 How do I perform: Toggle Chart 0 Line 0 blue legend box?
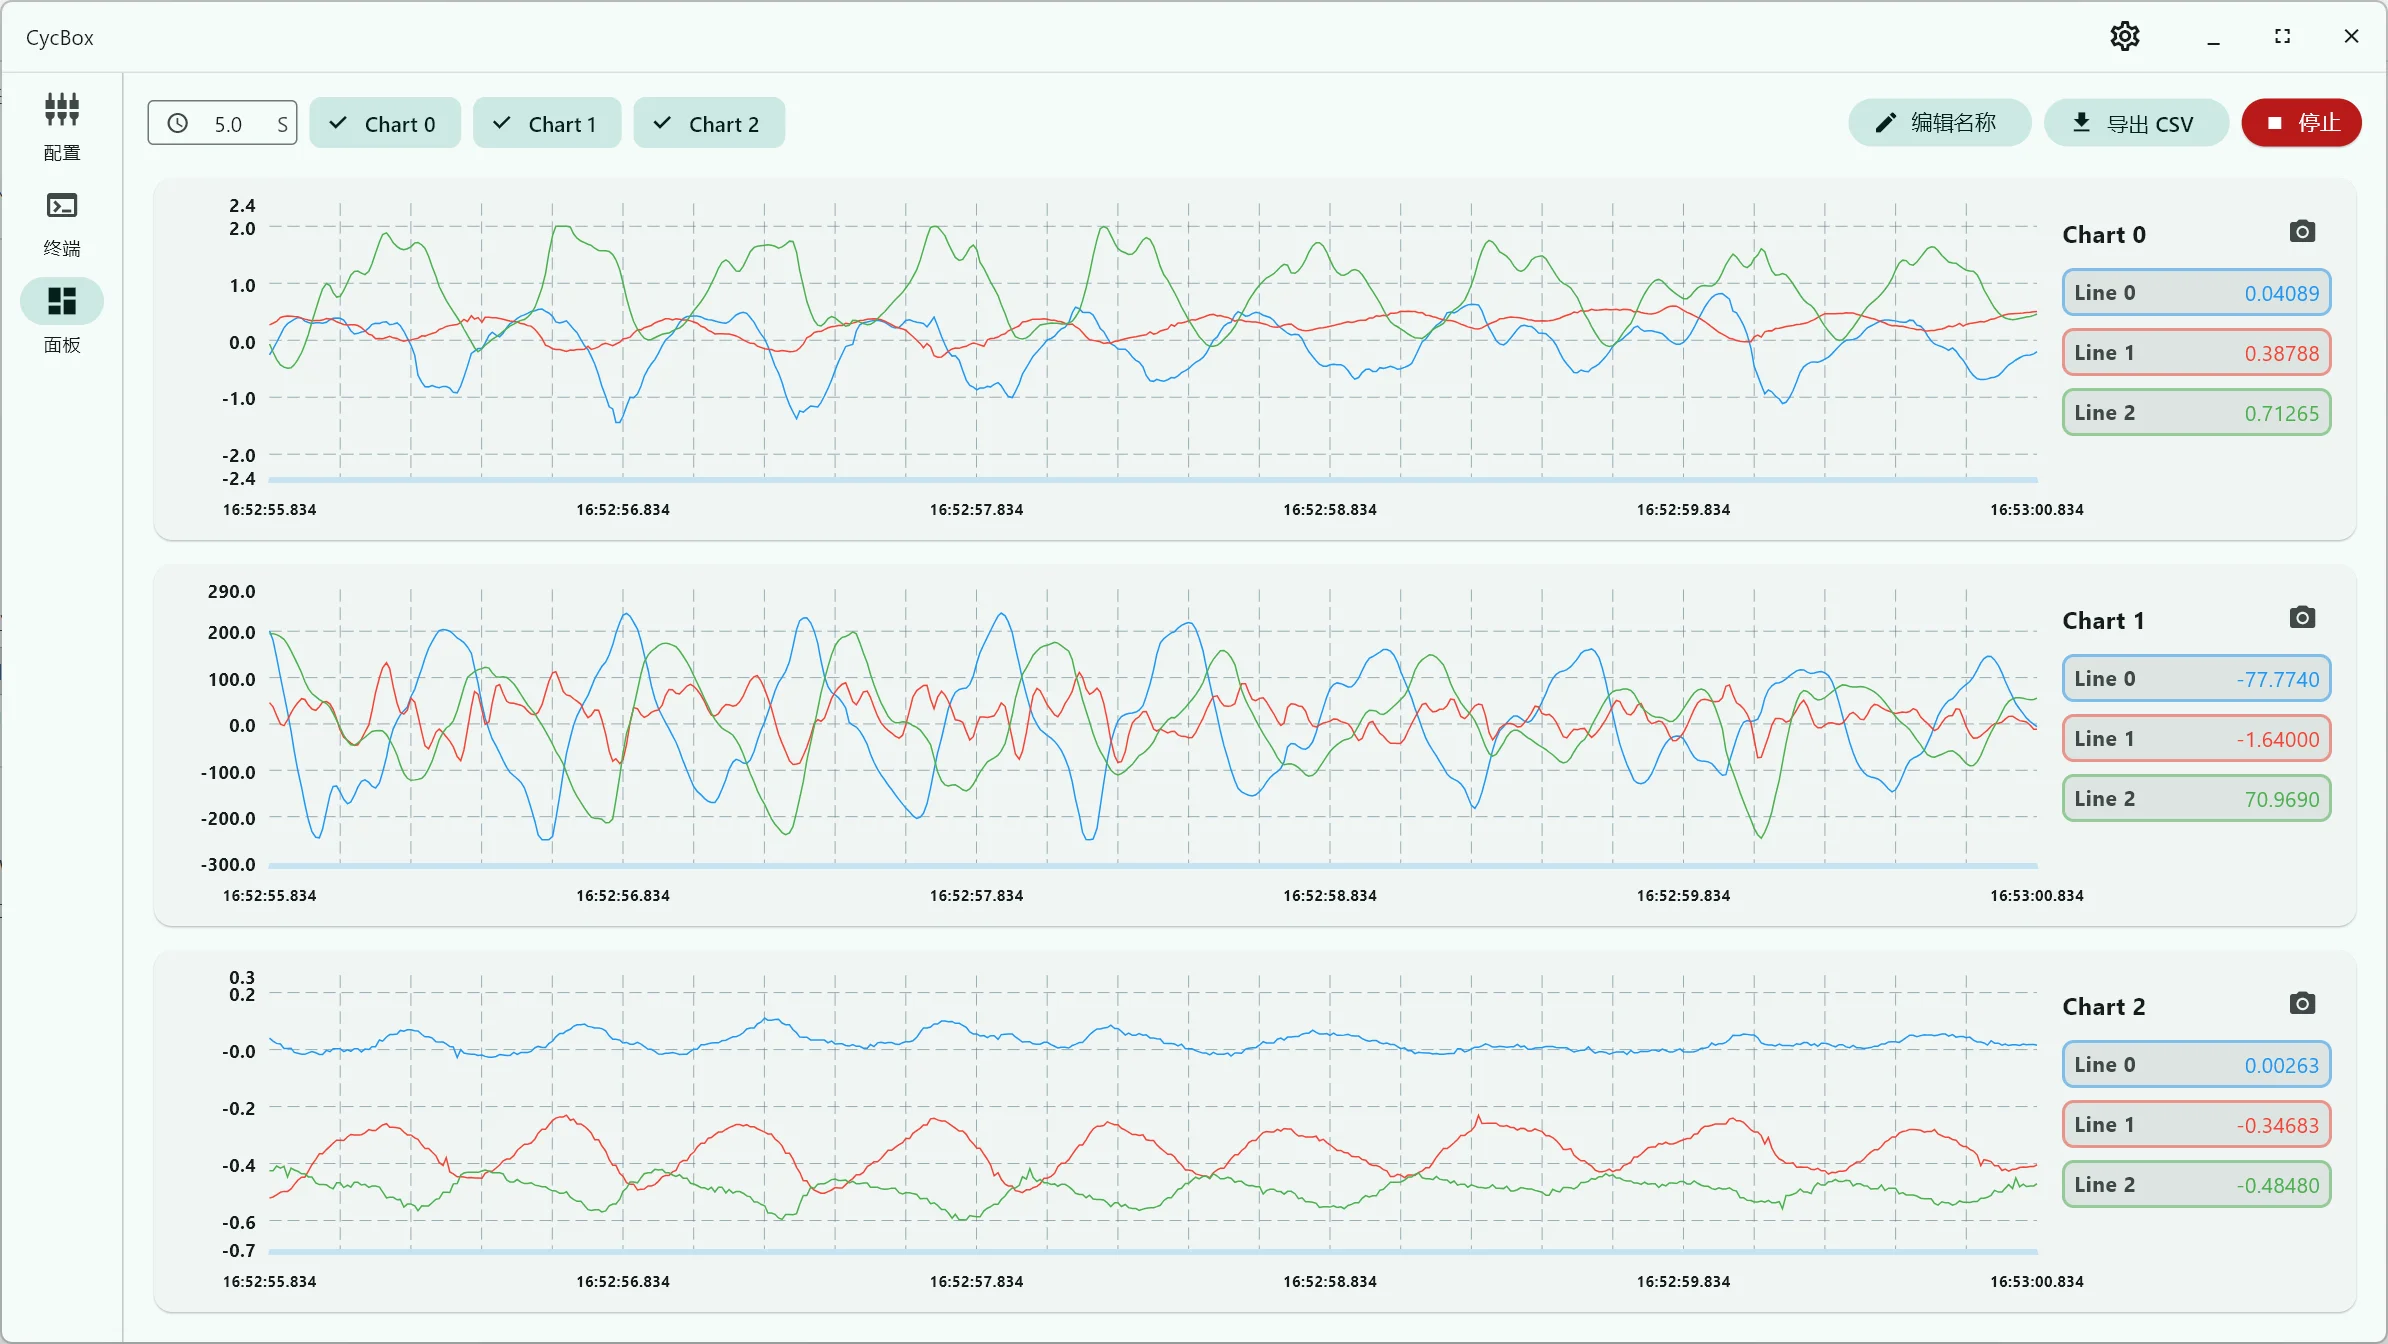(x=2196, y=293)
